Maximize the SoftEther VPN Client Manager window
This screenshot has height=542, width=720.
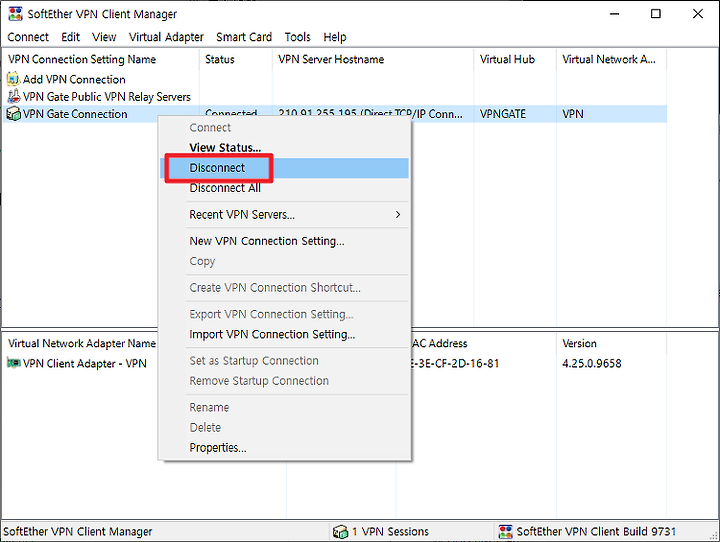[x=656, y=14]
